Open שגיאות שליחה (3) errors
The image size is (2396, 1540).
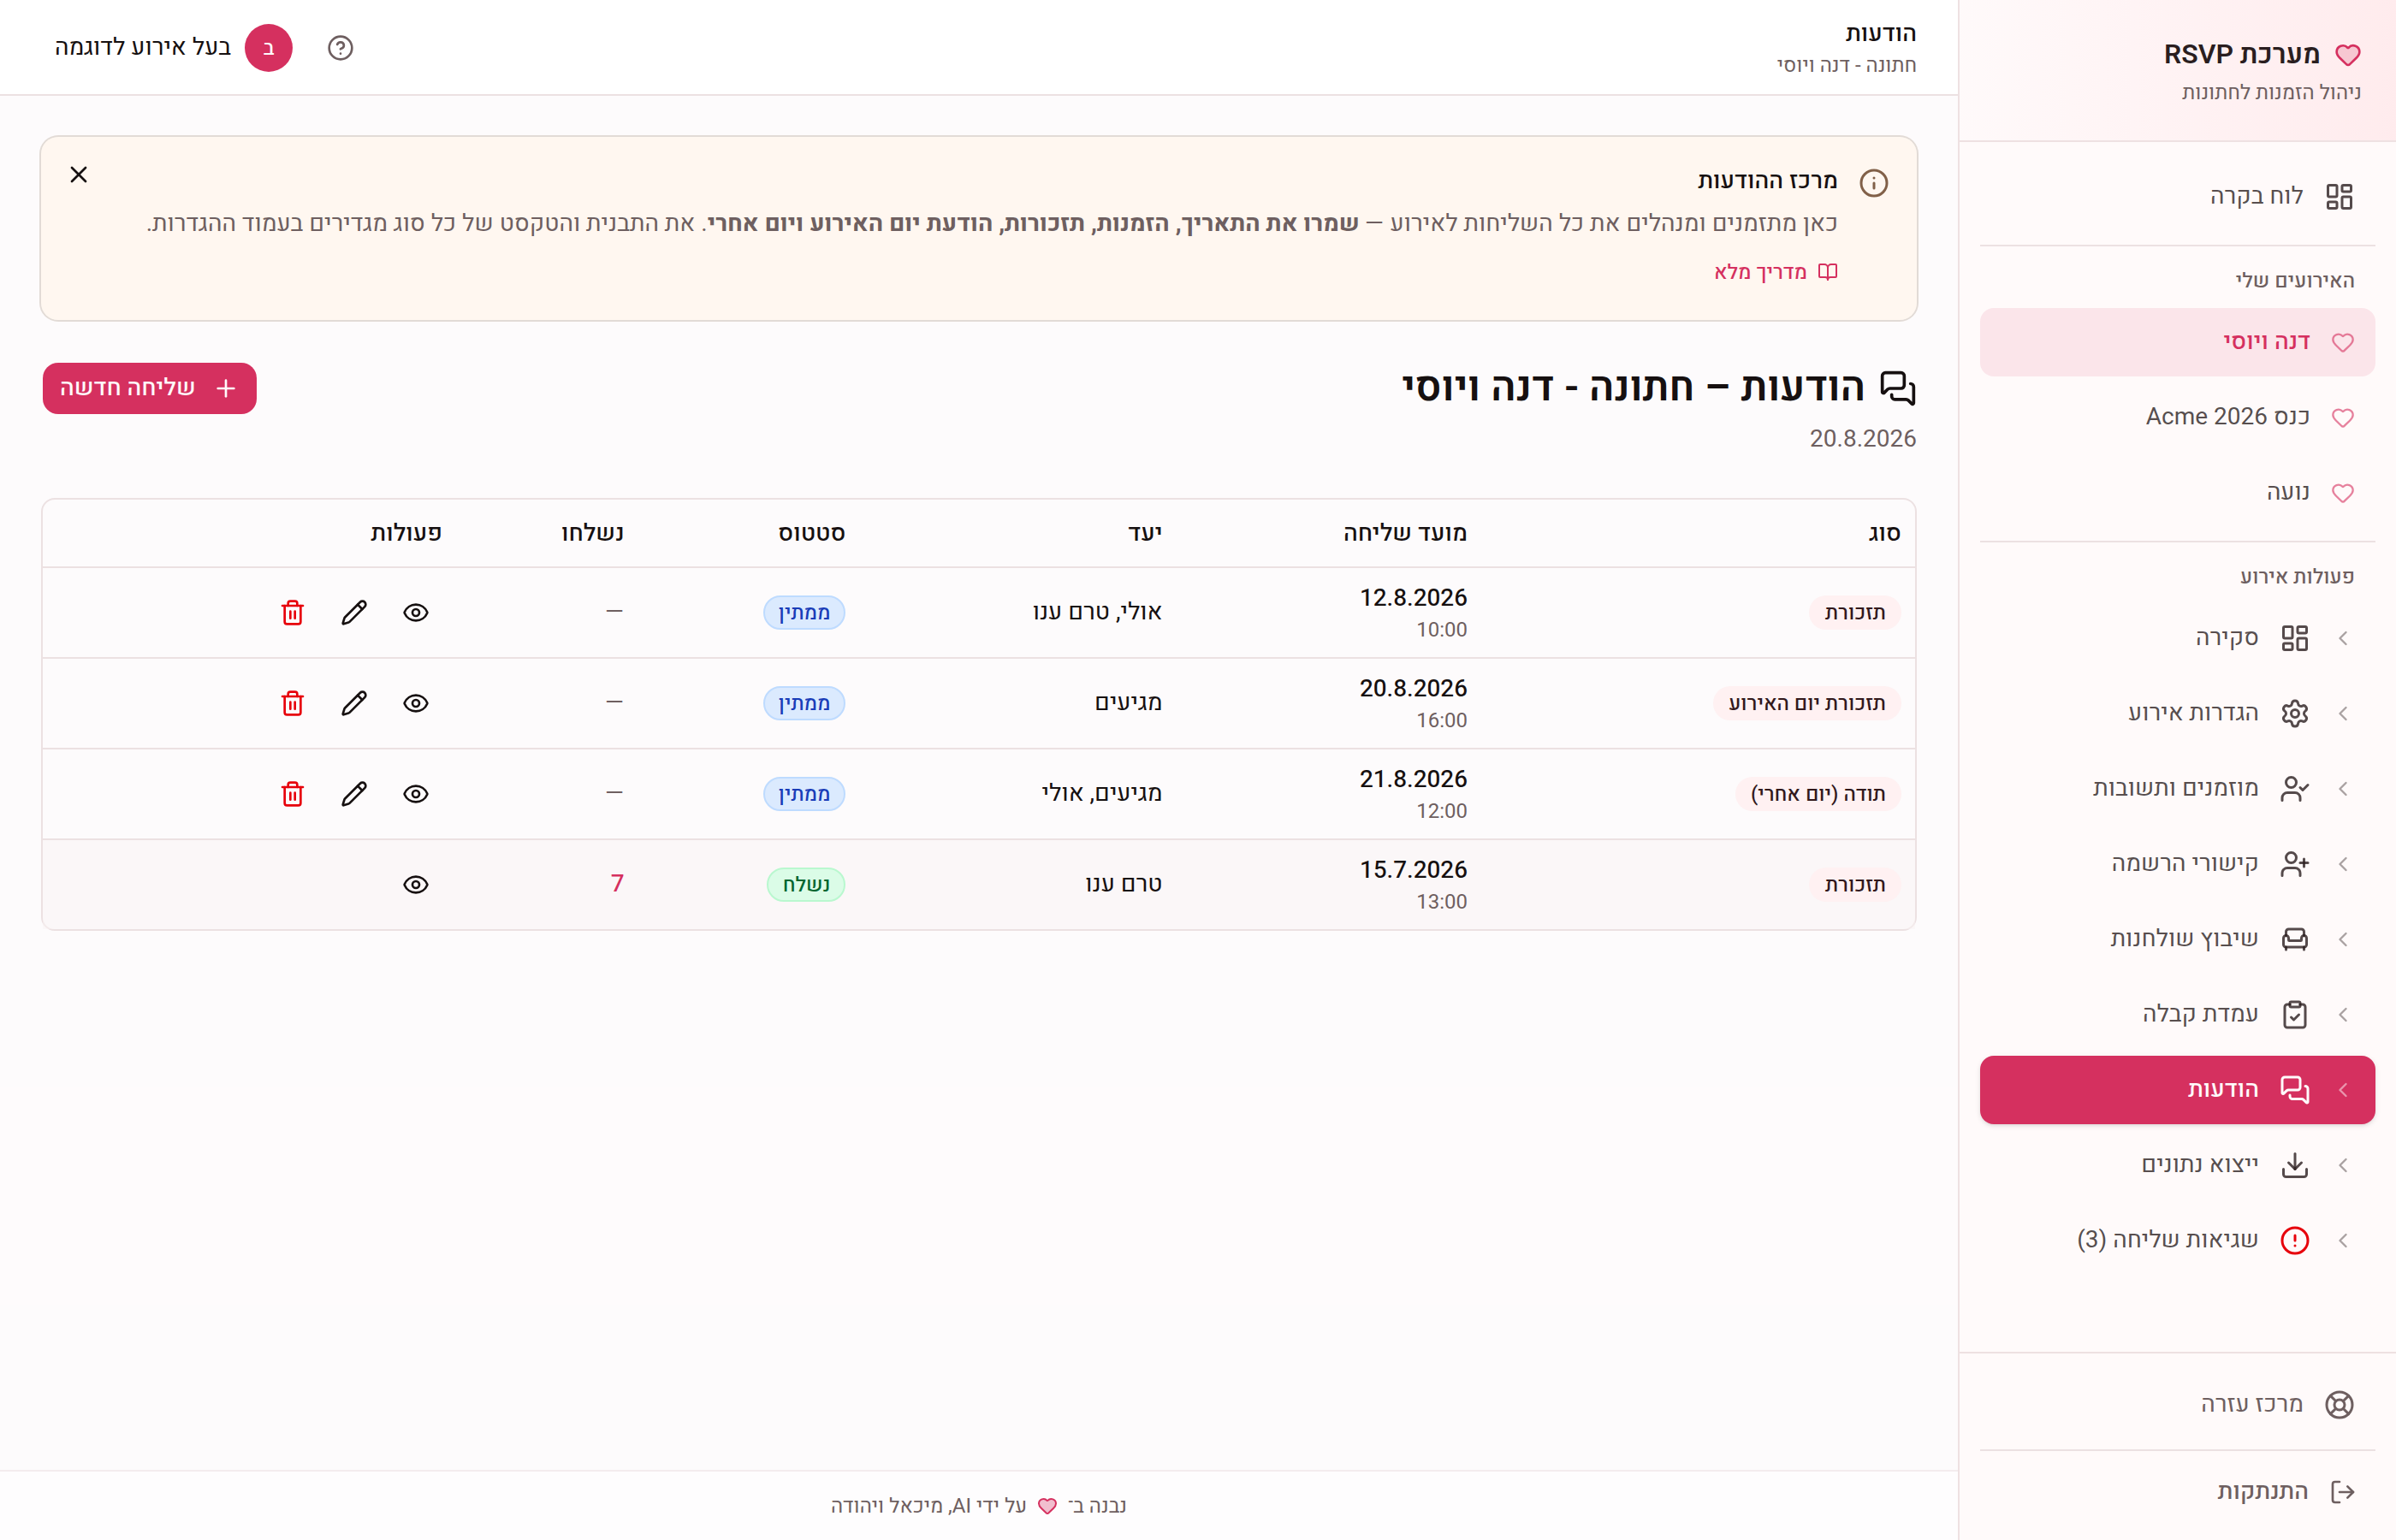tap(2178, 1240)
